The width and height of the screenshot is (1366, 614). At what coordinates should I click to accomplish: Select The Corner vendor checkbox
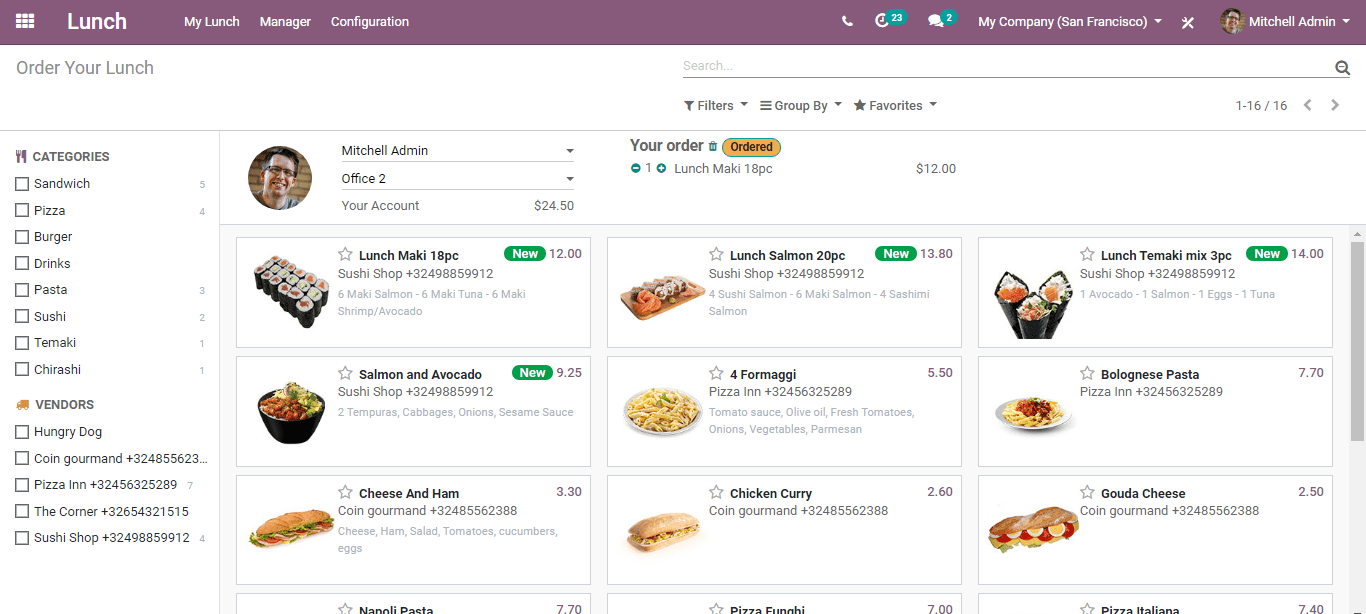point(22,512)
